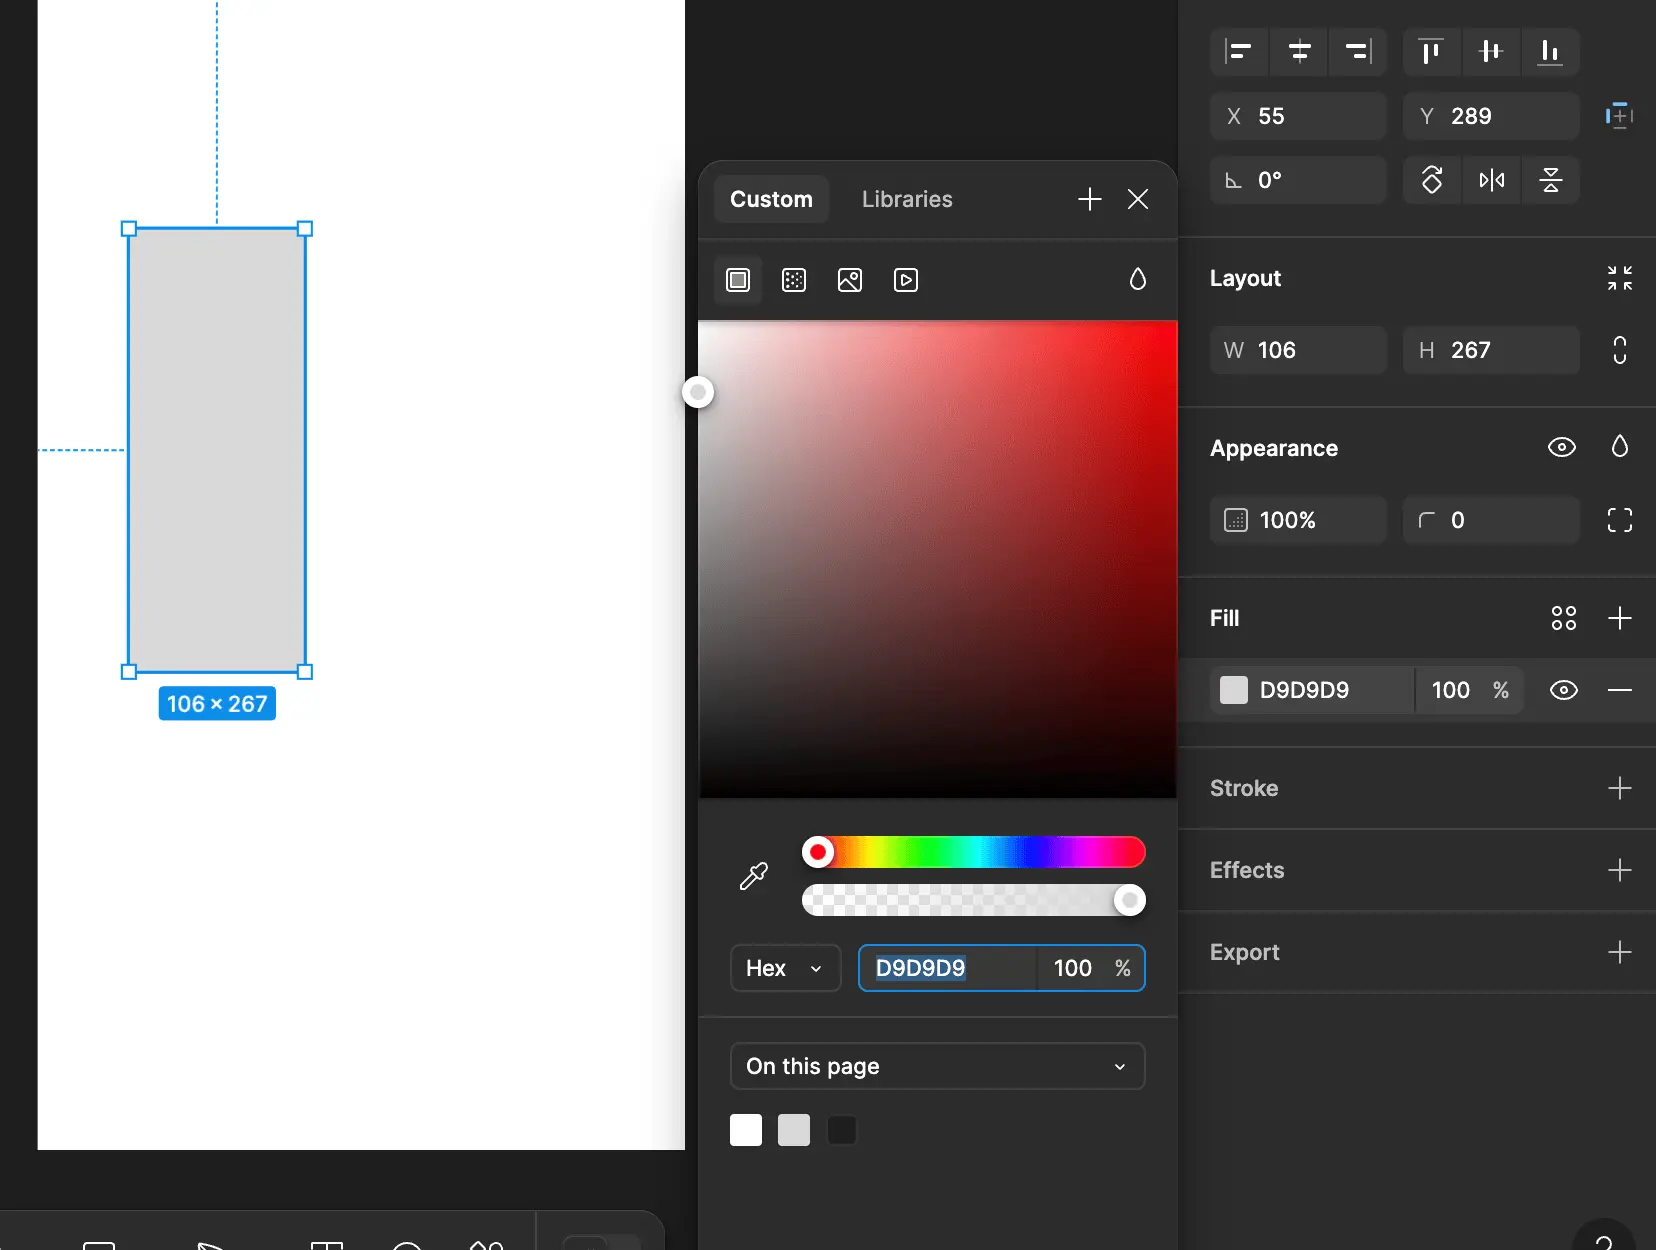1656x1250 pixels.
Task: Expand the On this page dropdown
Action: tap(937, 1066)
